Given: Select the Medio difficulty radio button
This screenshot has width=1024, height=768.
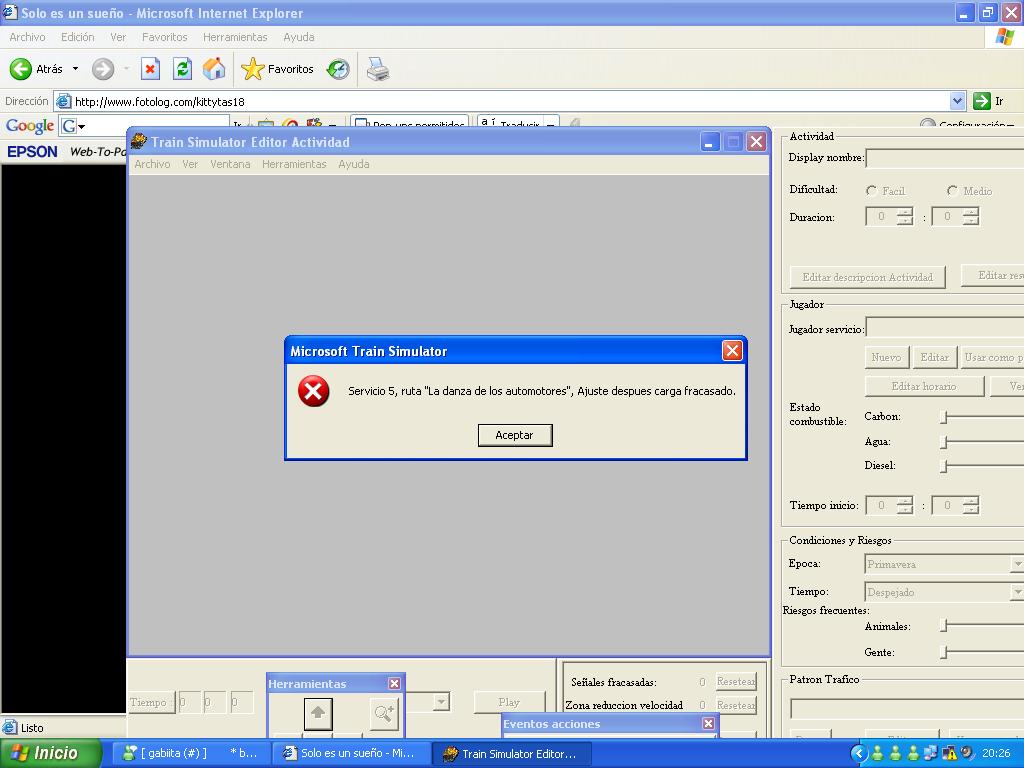Looking at the screenshot, I should coord(952,190).
